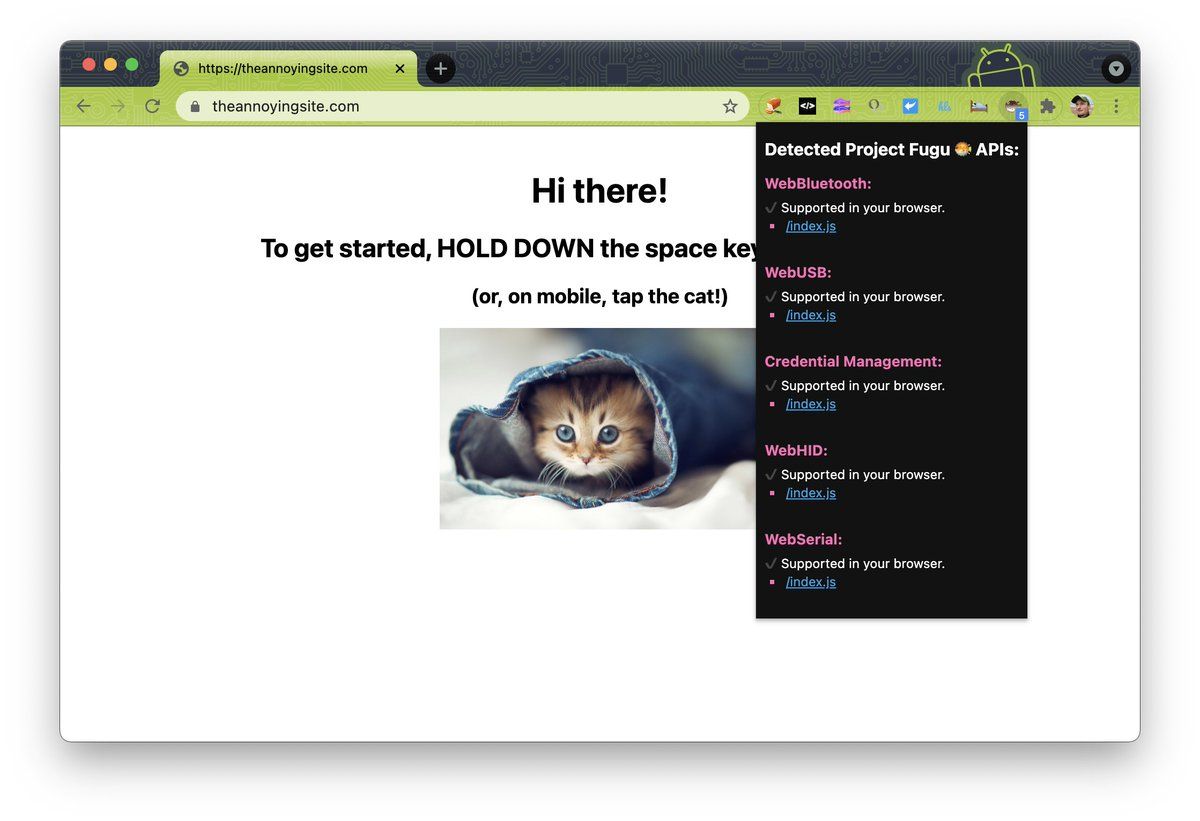Click the black code </> extension icon
Viewport: 1200px width, 821px height.
(x=807, y=105)
